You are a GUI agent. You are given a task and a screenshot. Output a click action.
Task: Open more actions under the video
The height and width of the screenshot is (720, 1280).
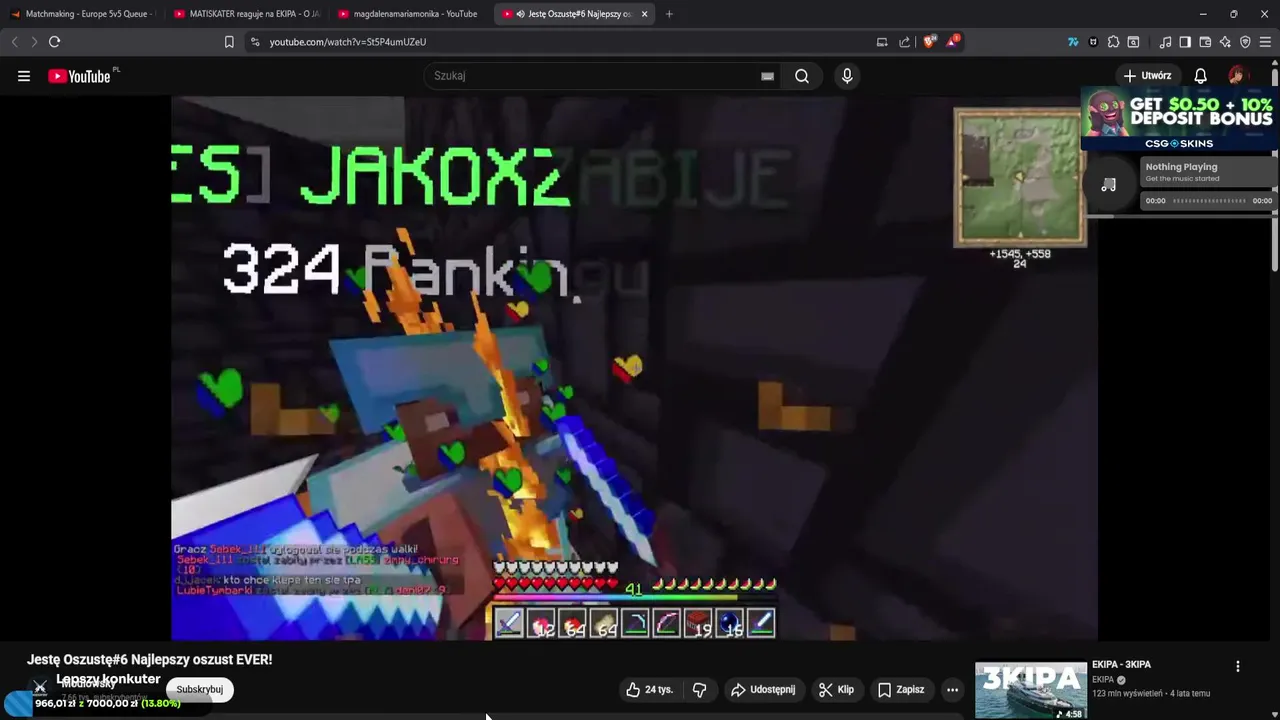pos(952,689)
